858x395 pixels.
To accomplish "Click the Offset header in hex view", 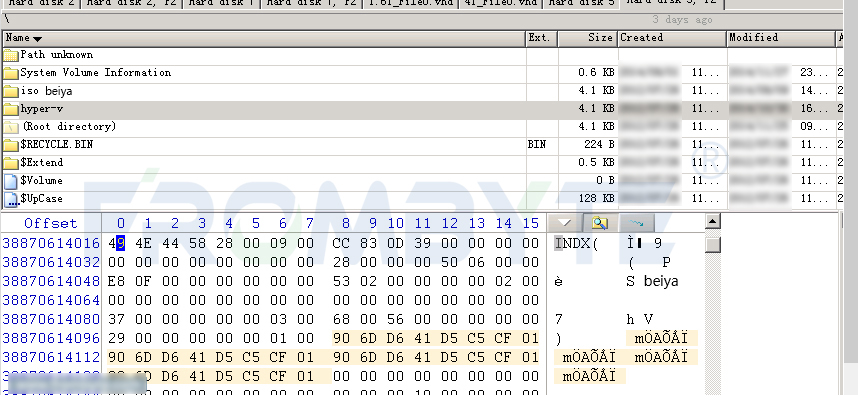I will [51, 223].
